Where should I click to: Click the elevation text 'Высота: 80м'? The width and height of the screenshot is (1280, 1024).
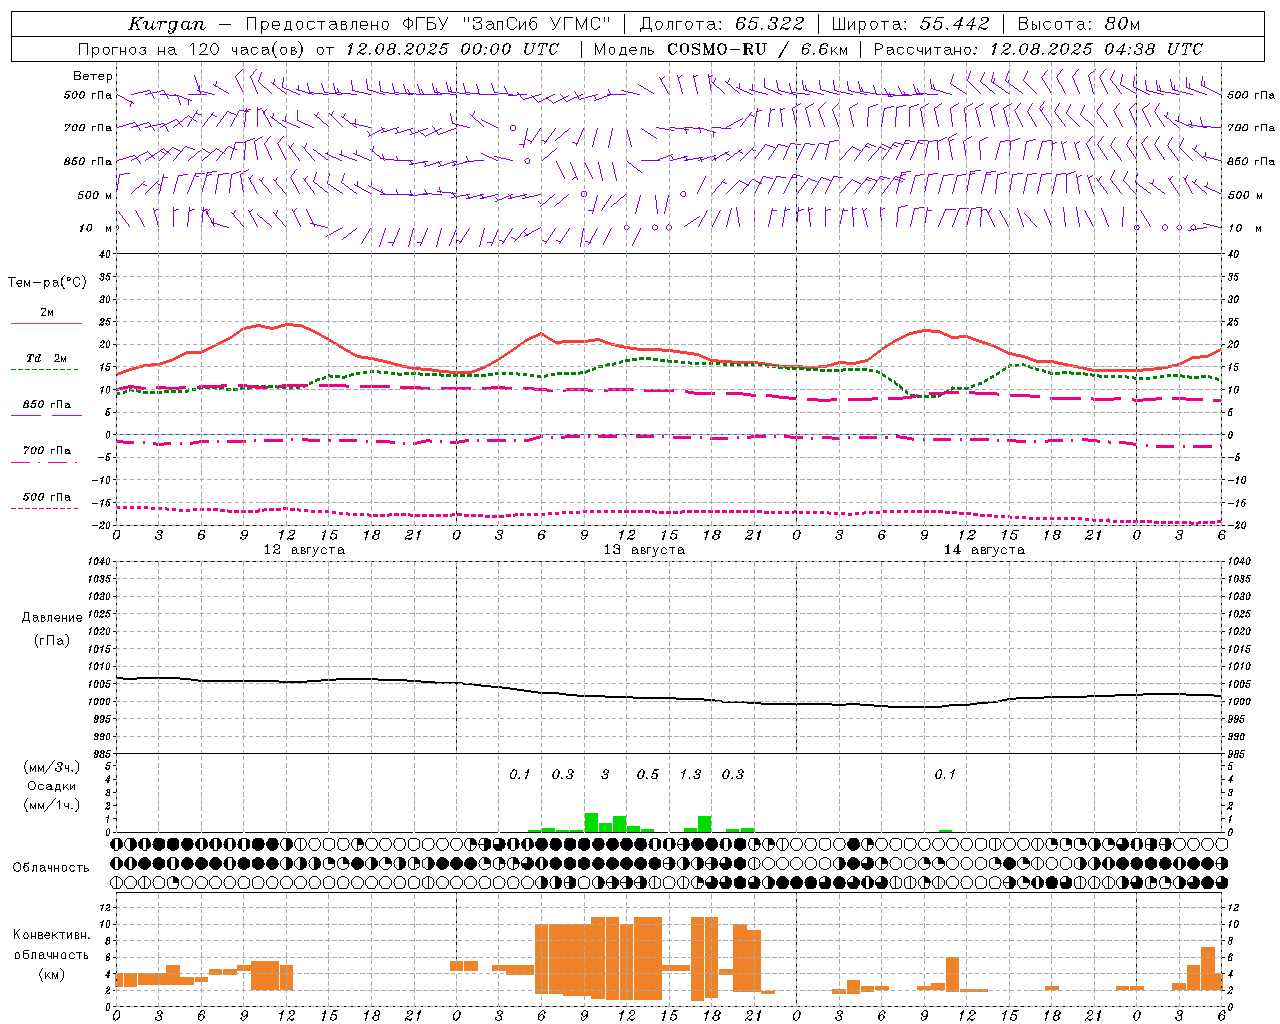click(1079, 24)
